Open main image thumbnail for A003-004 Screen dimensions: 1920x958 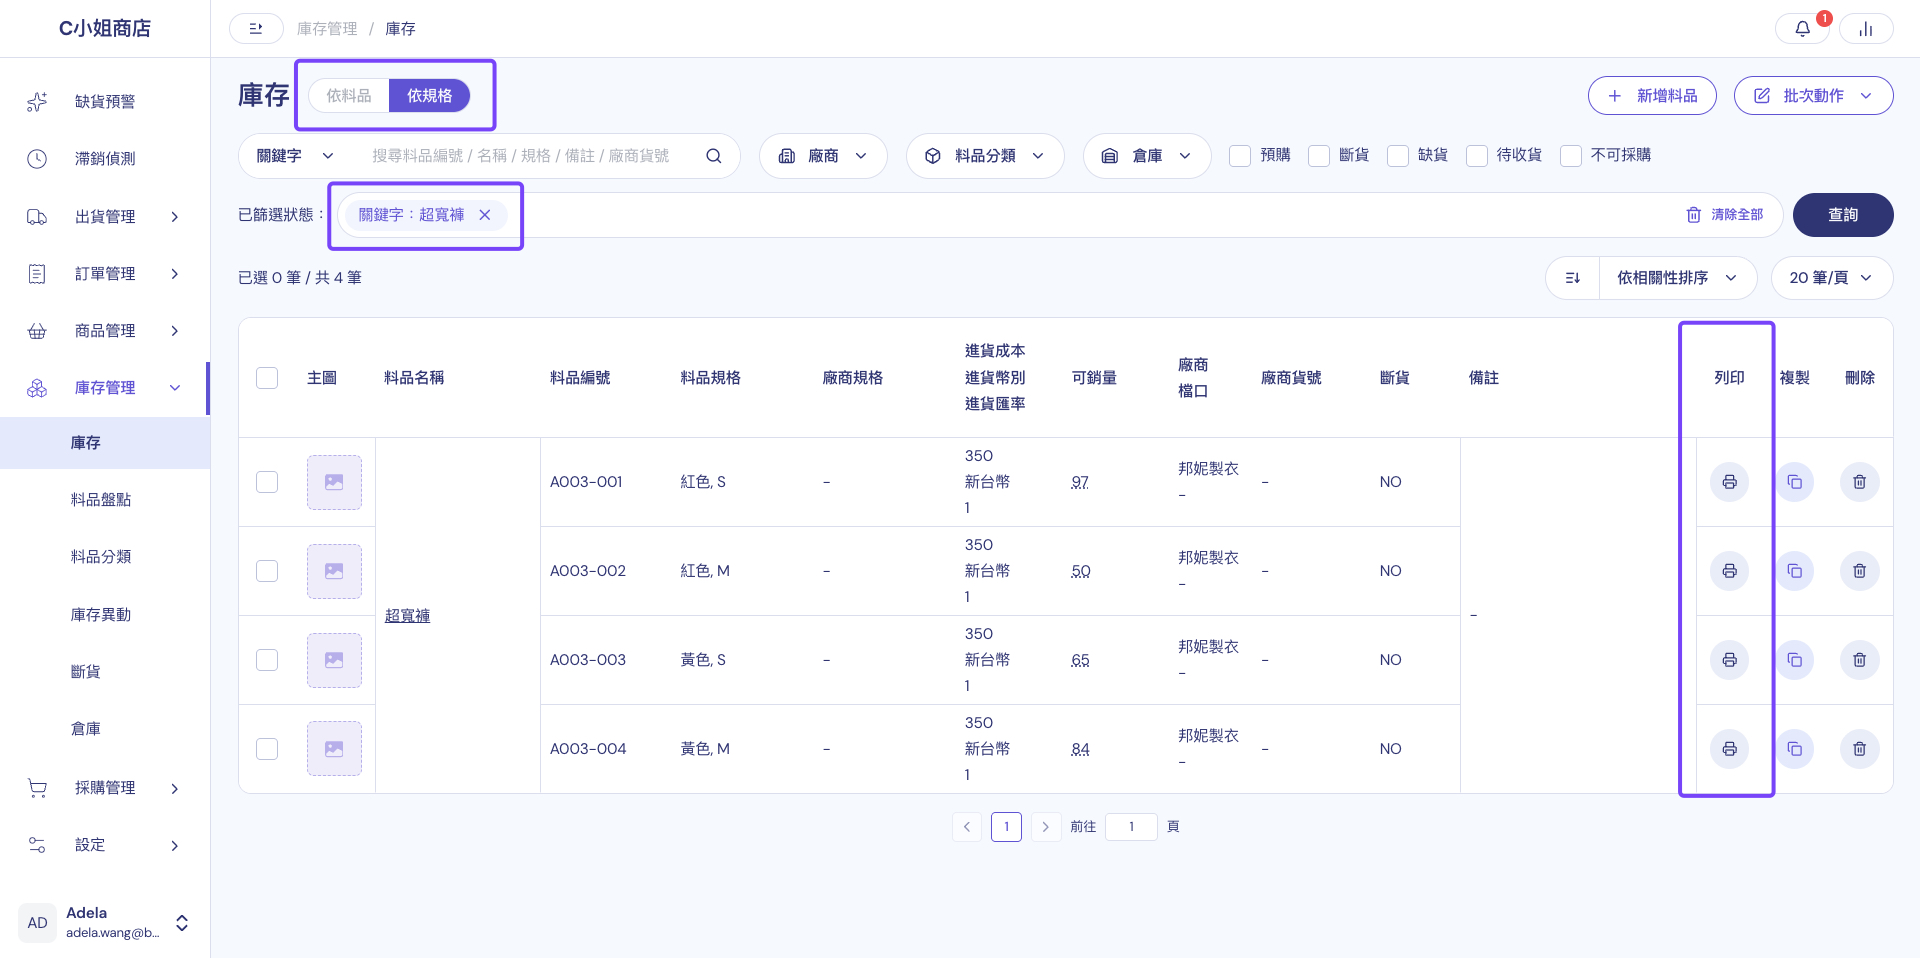pos(334,749)
